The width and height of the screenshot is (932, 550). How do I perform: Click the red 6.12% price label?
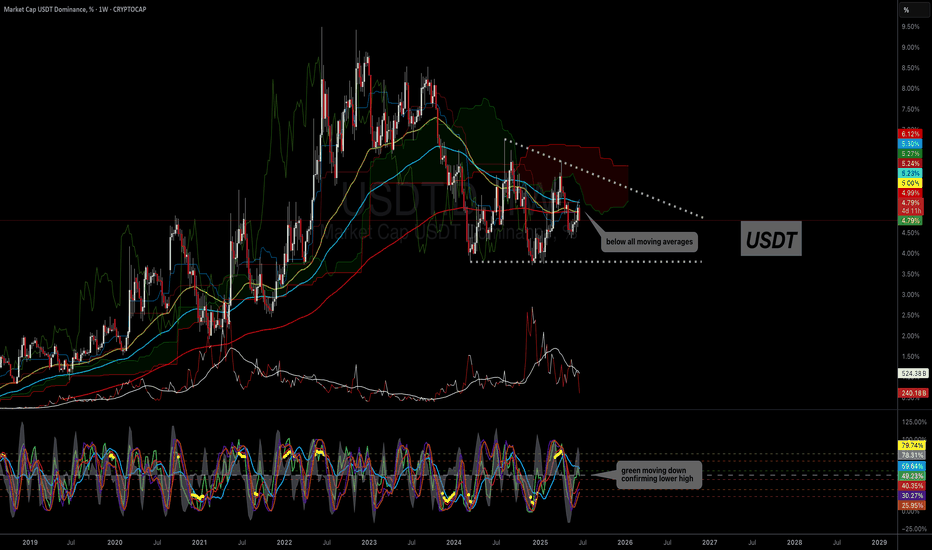[x=910, y=134]
